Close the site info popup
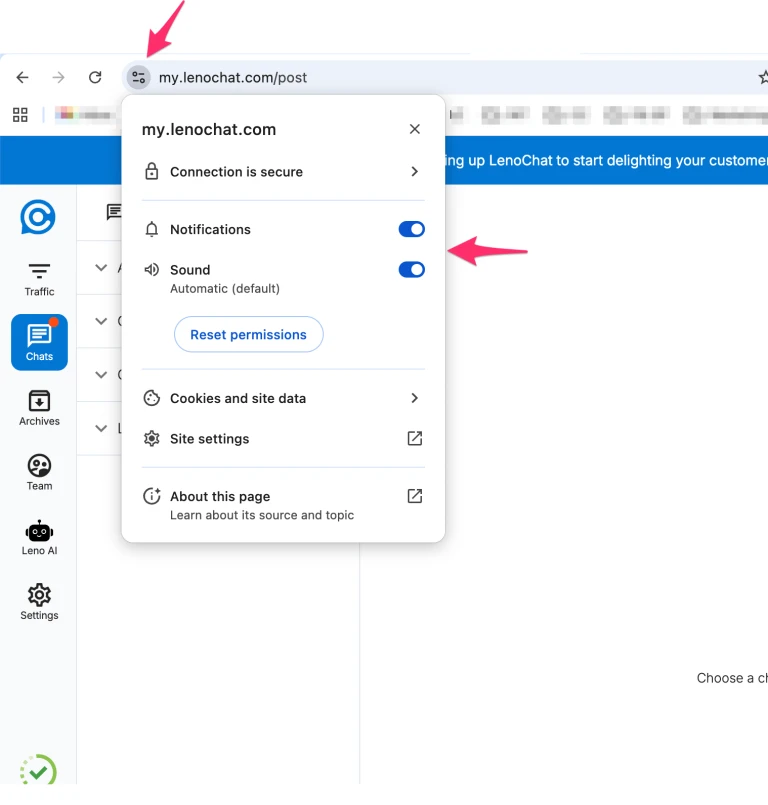 click(x=415, y=129)
